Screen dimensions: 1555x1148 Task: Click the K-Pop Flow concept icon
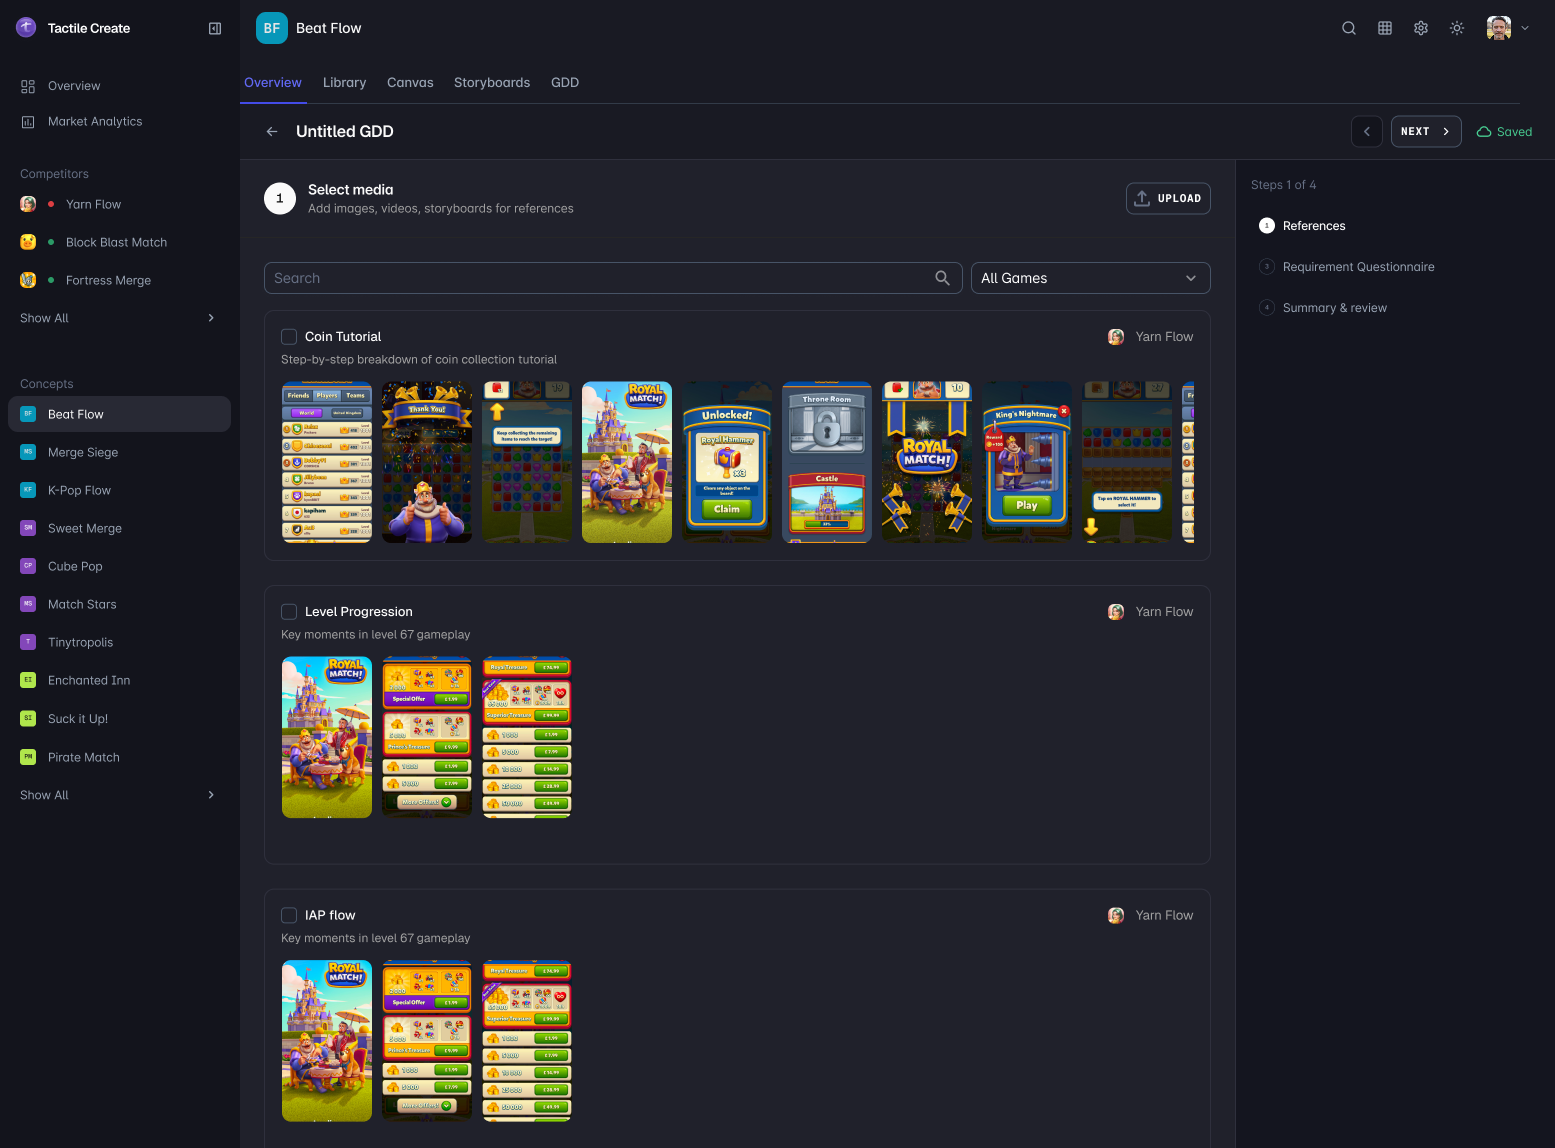28,490
